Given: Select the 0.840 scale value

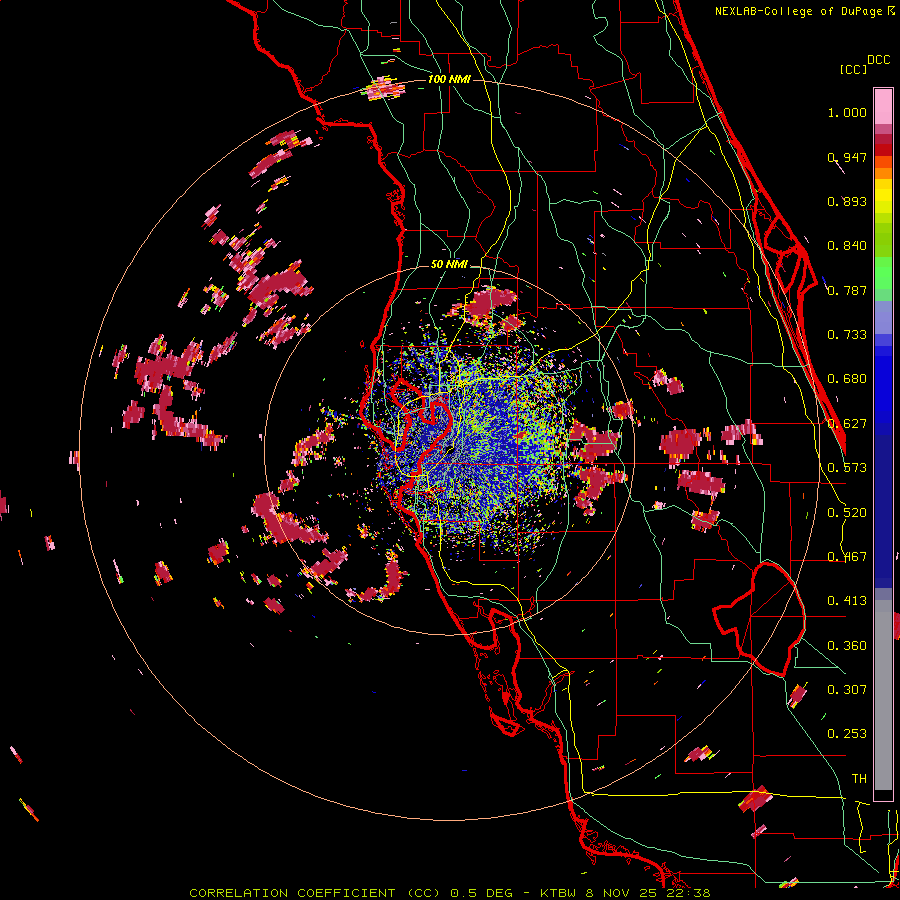Looking at the screenshot, I should (x=847, y=246).
